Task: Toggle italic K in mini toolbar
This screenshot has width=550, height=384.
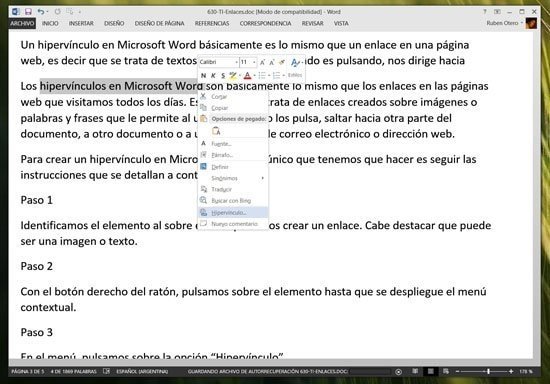Action: (213, 75)
